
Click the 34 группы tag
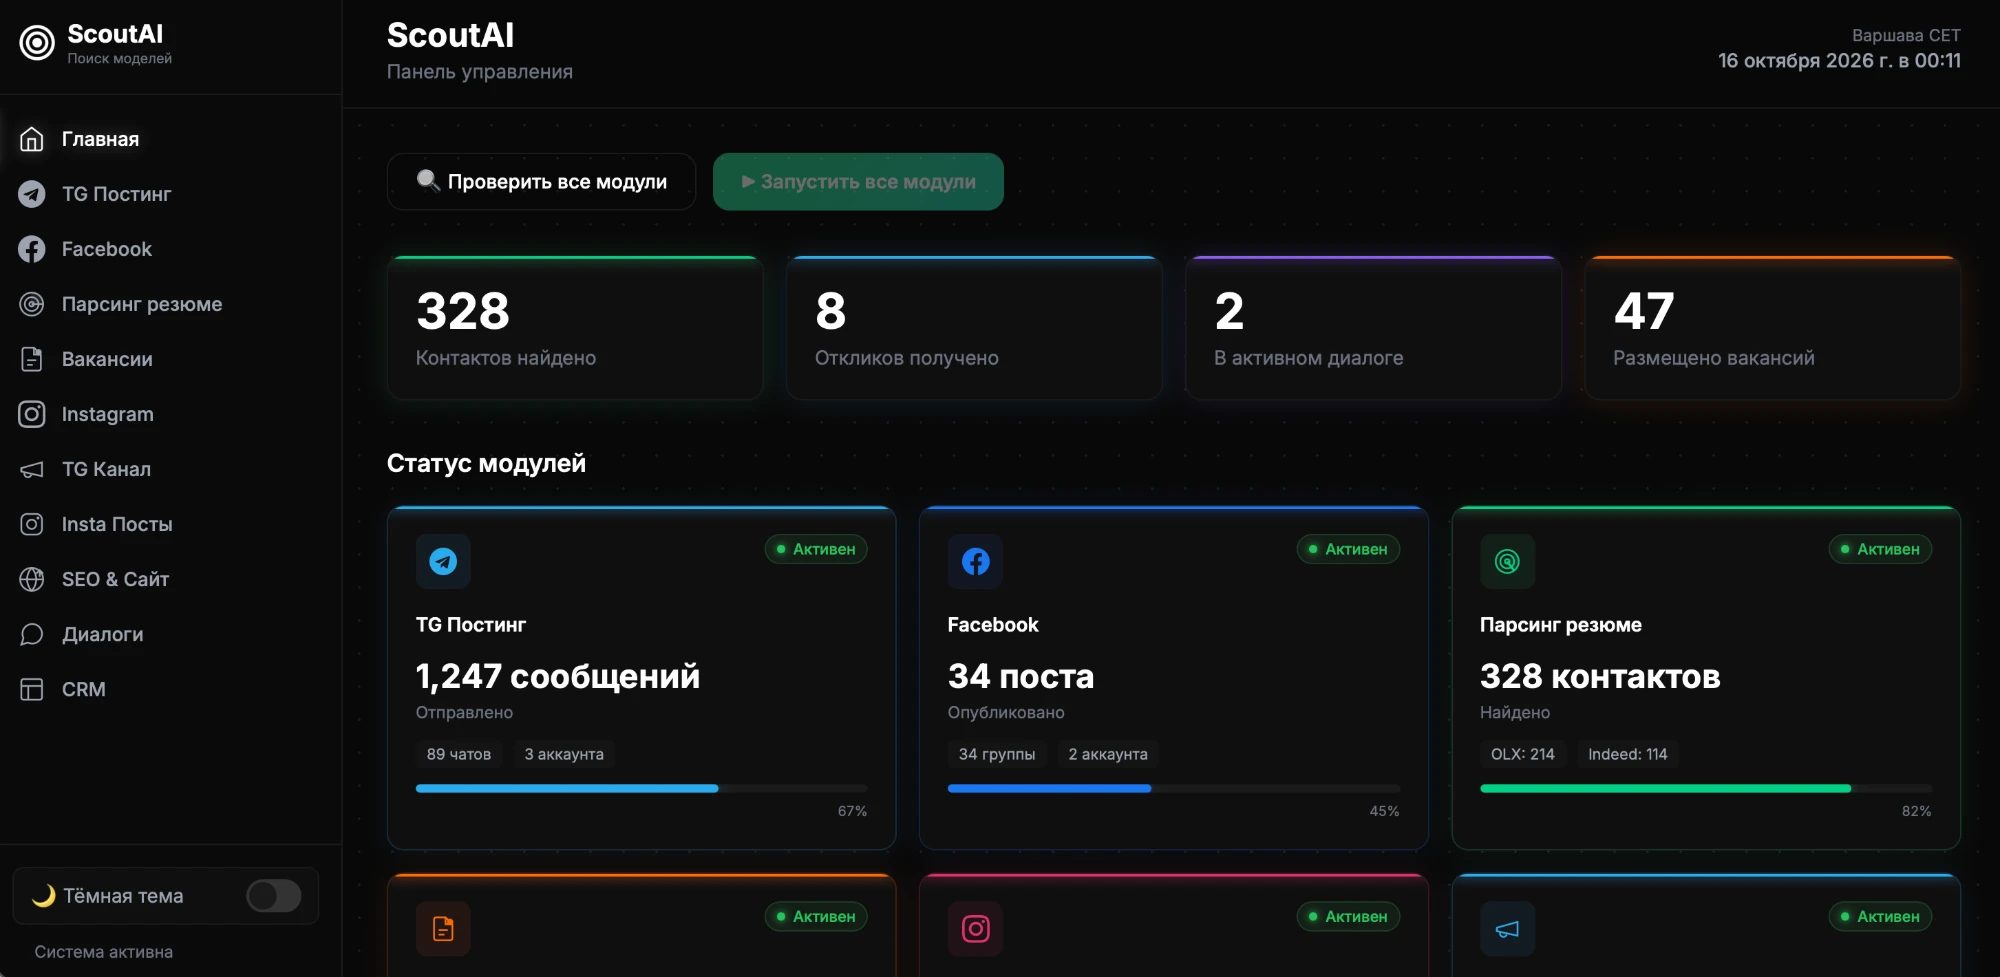[997, 754]
